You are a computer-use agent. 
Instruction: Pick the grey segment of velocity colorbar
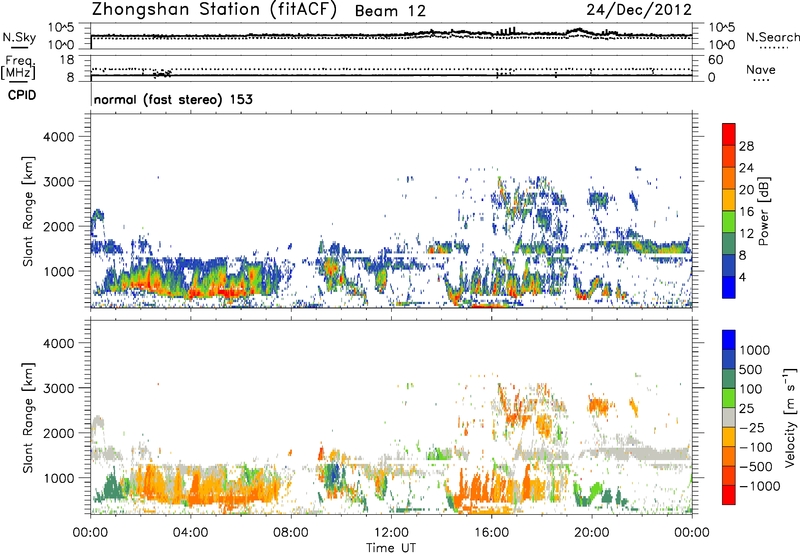click(x=729, y=418)
